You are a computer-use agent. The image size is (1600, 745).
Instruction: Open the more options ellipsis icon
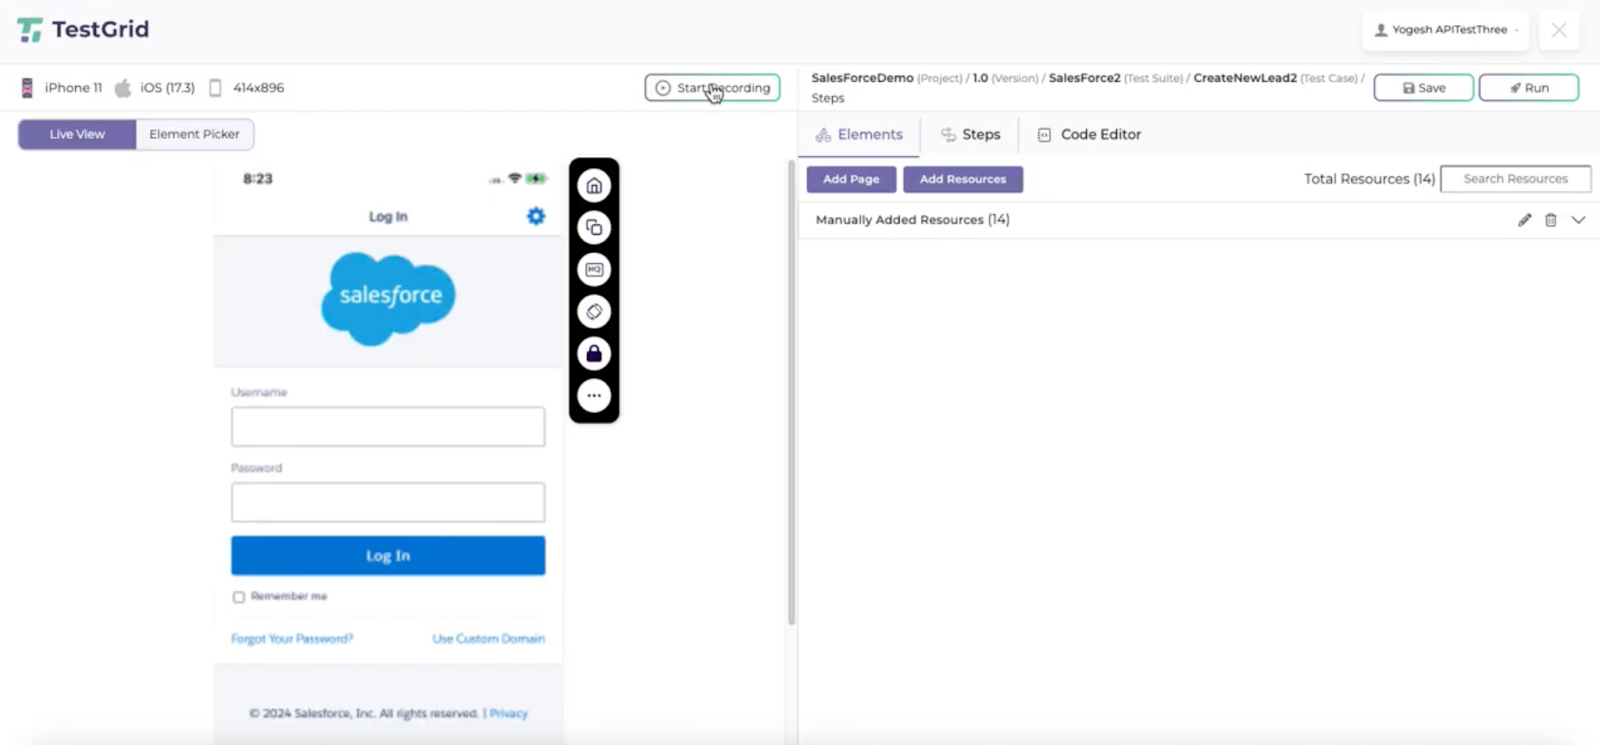point(594,396)
